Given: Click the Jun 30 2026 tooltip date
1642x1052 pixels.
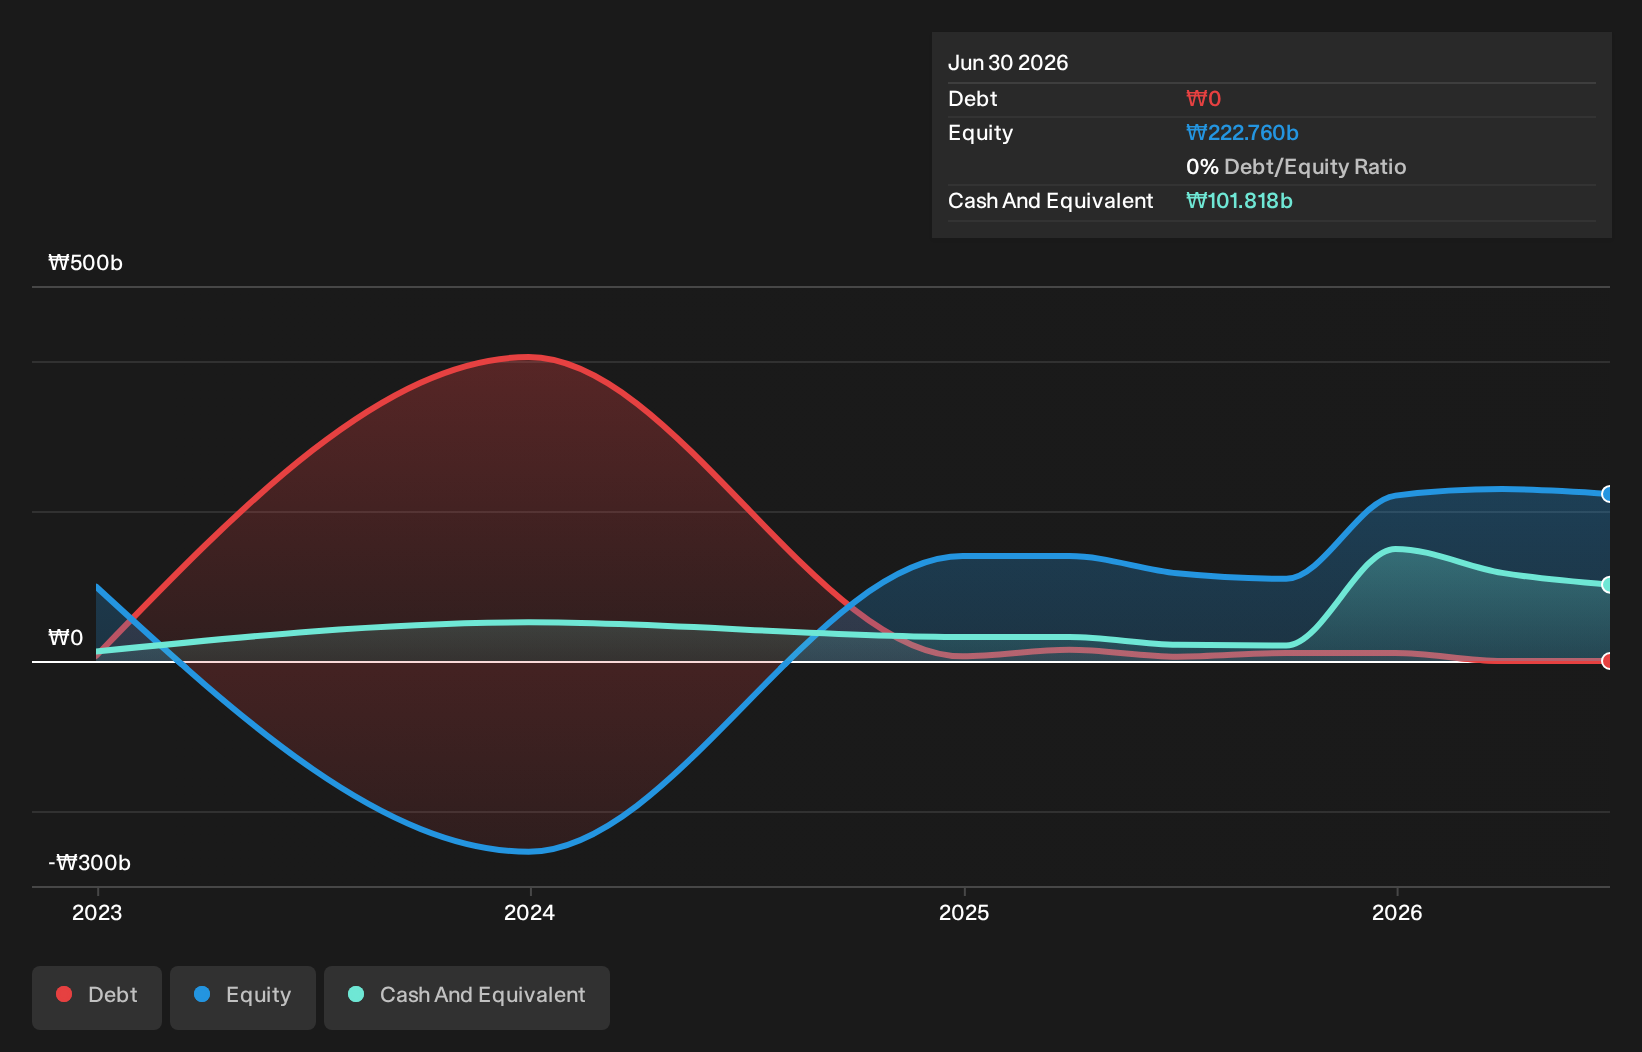Looking at the screenshot, I should (x=1008, y=63).
